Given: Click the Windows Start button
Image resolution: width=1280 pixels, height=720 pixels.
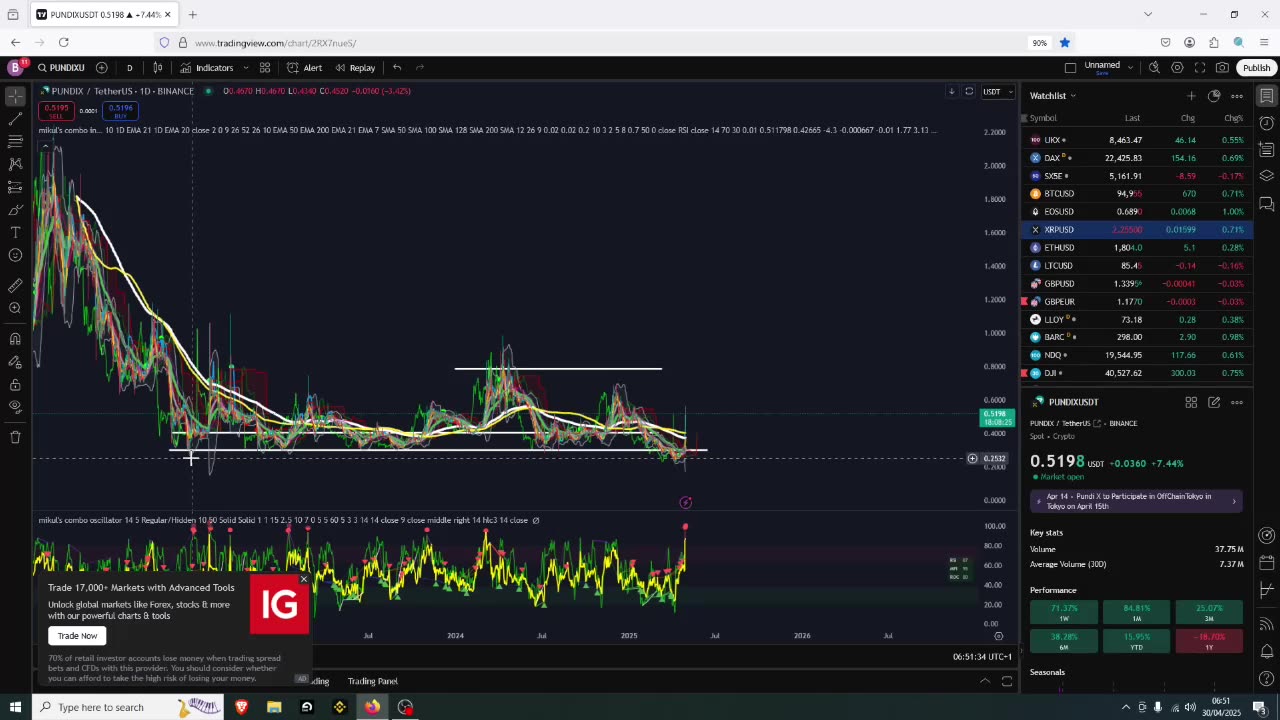Looking at the screenshot, I should coord(15,707).
